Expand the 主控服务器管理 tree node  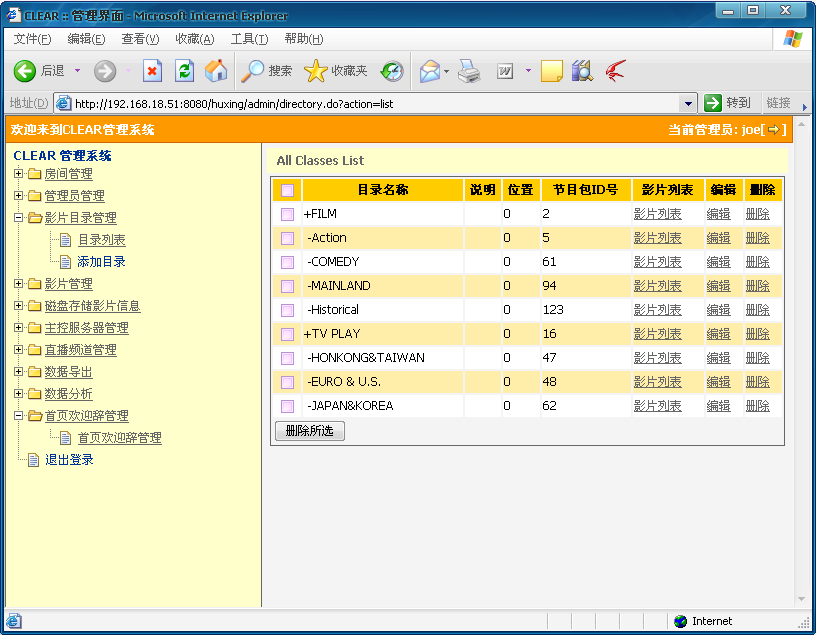point(18,327)
